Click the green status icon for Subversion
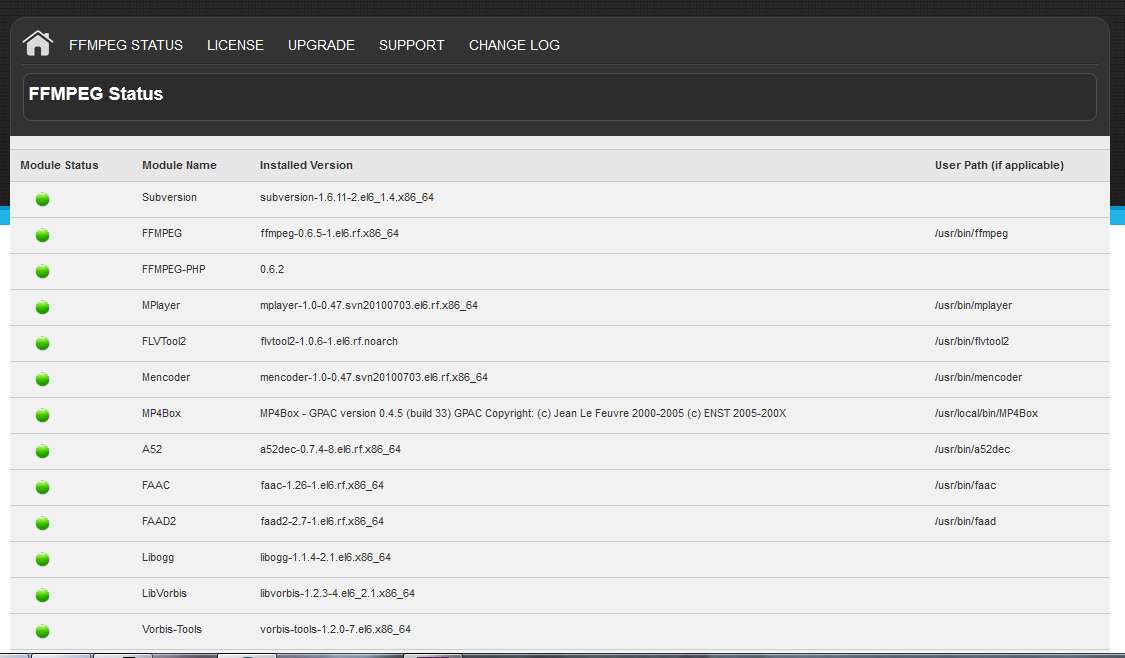 pyautogui.click(x=43, y=199)
